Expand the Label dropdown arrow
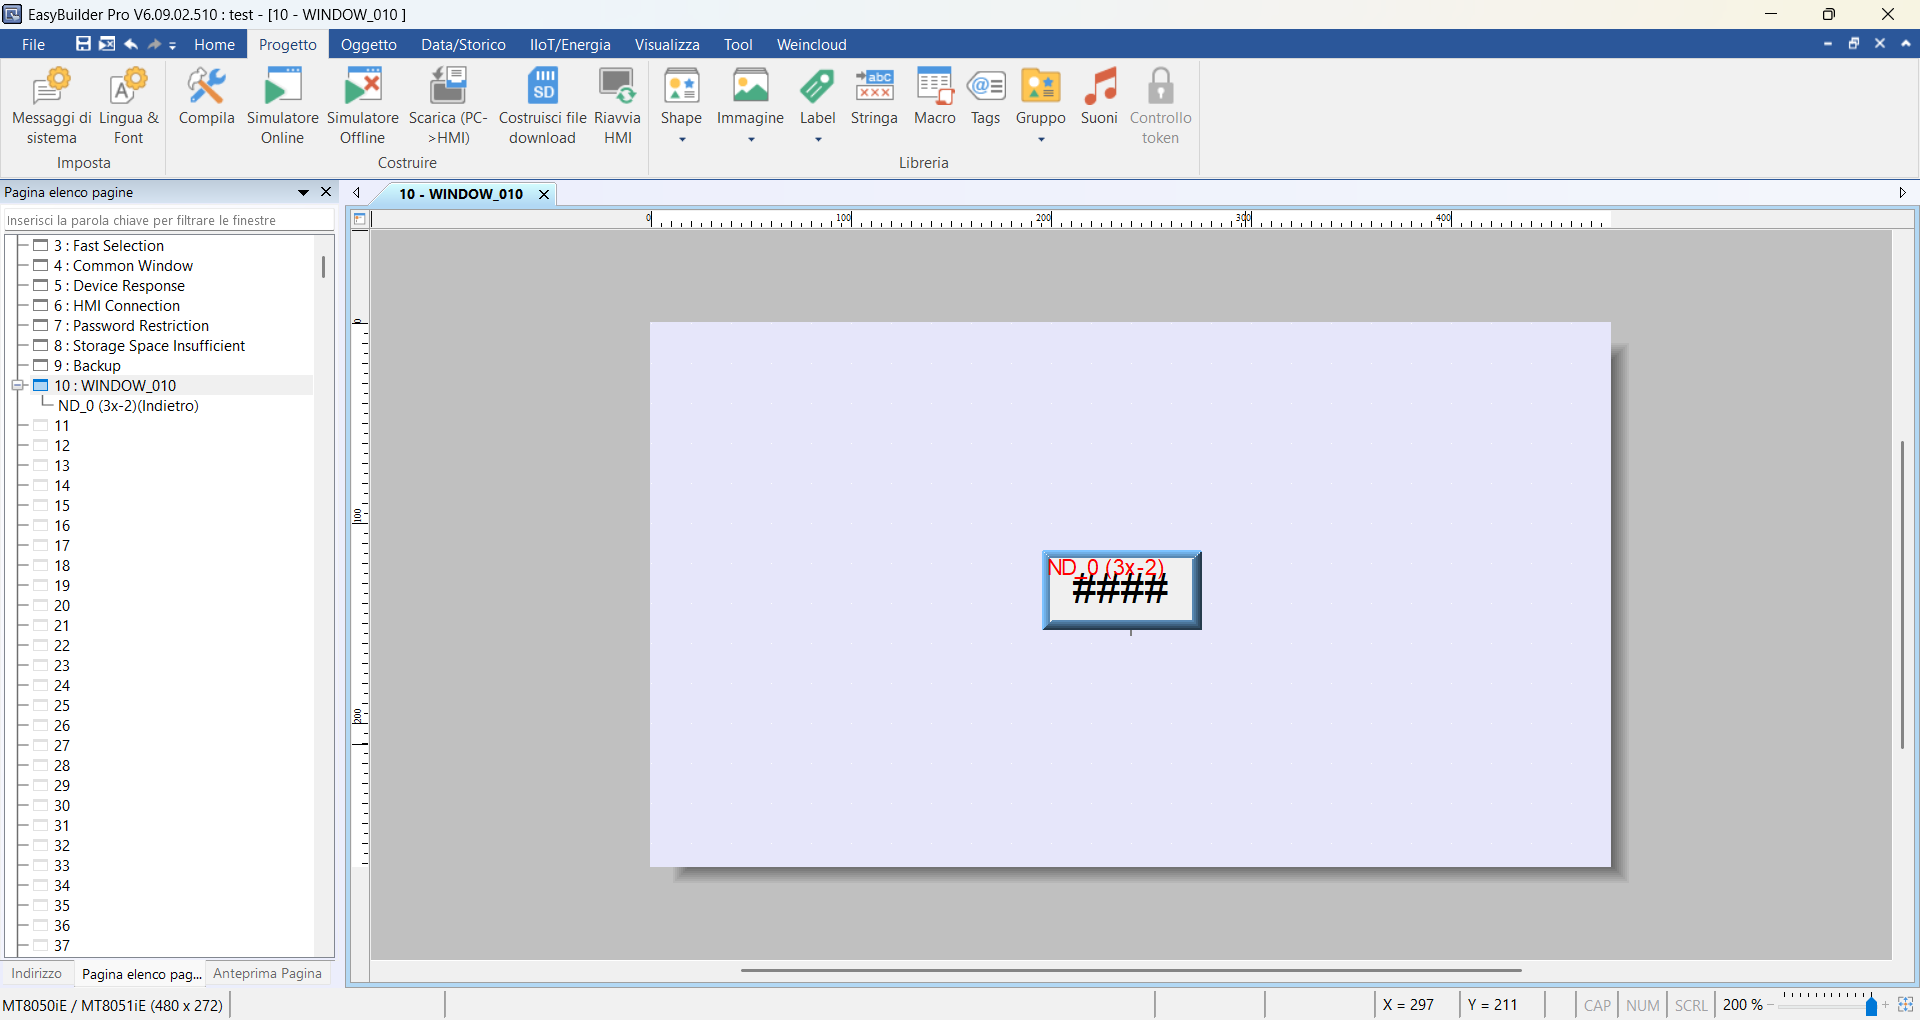The image size is (1920, 1020). coord(818,141)
